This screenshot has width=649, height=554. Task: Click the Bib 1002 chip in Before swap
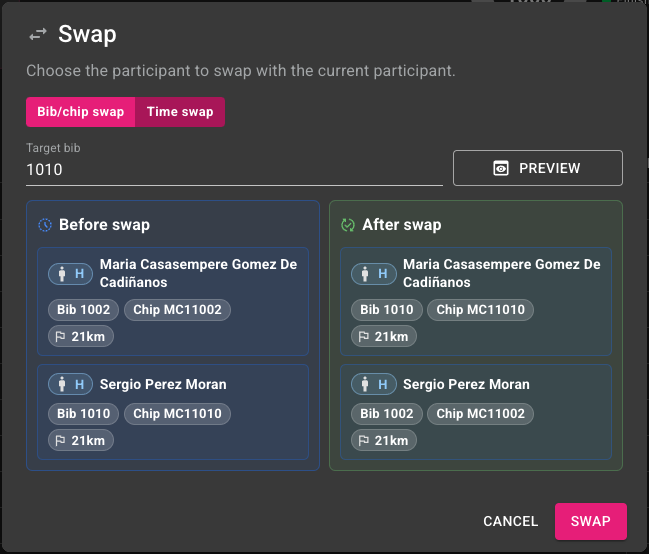[x=84, y=310]
